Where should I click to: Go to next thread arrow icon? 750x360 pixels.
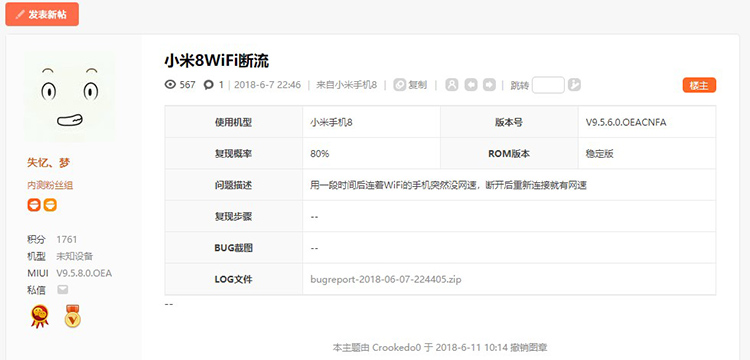click(489, 85)
